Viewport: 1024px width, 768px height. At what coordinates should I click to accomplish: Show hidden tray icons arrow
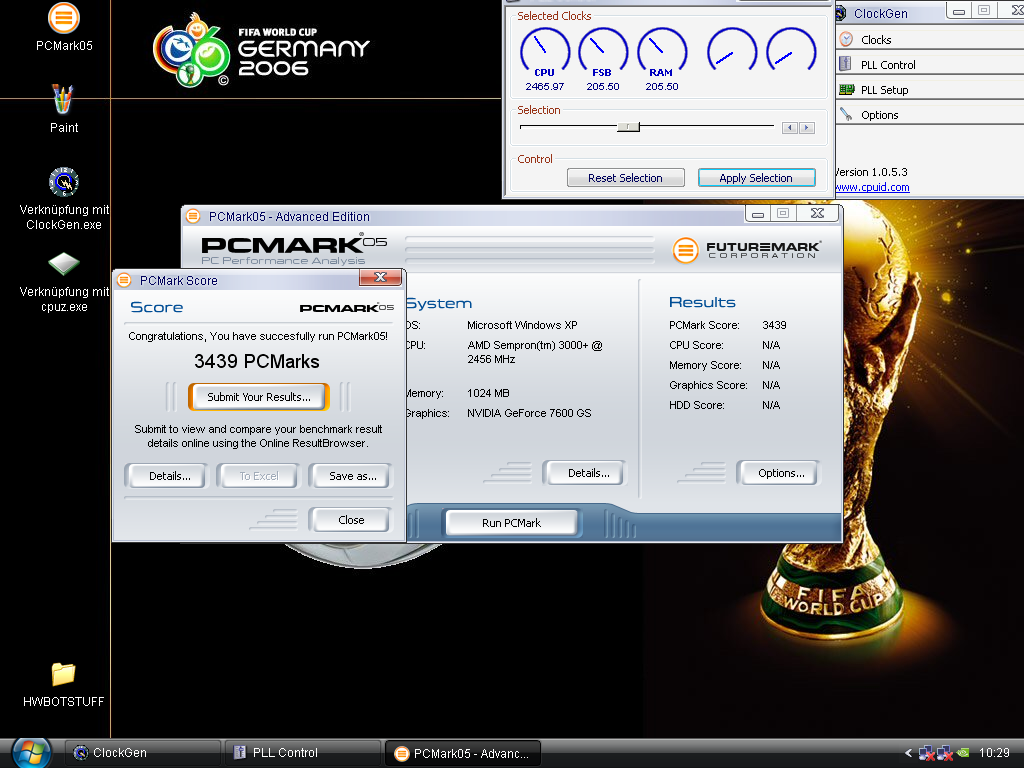click(908, 753)
